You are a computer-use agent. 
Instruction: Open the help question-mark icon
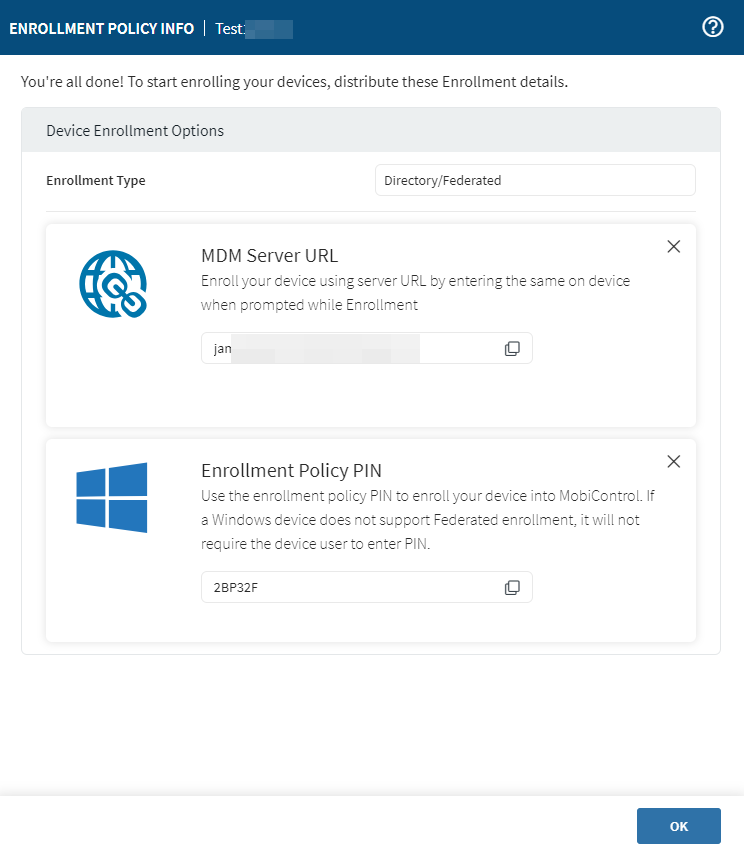[713, 26]
